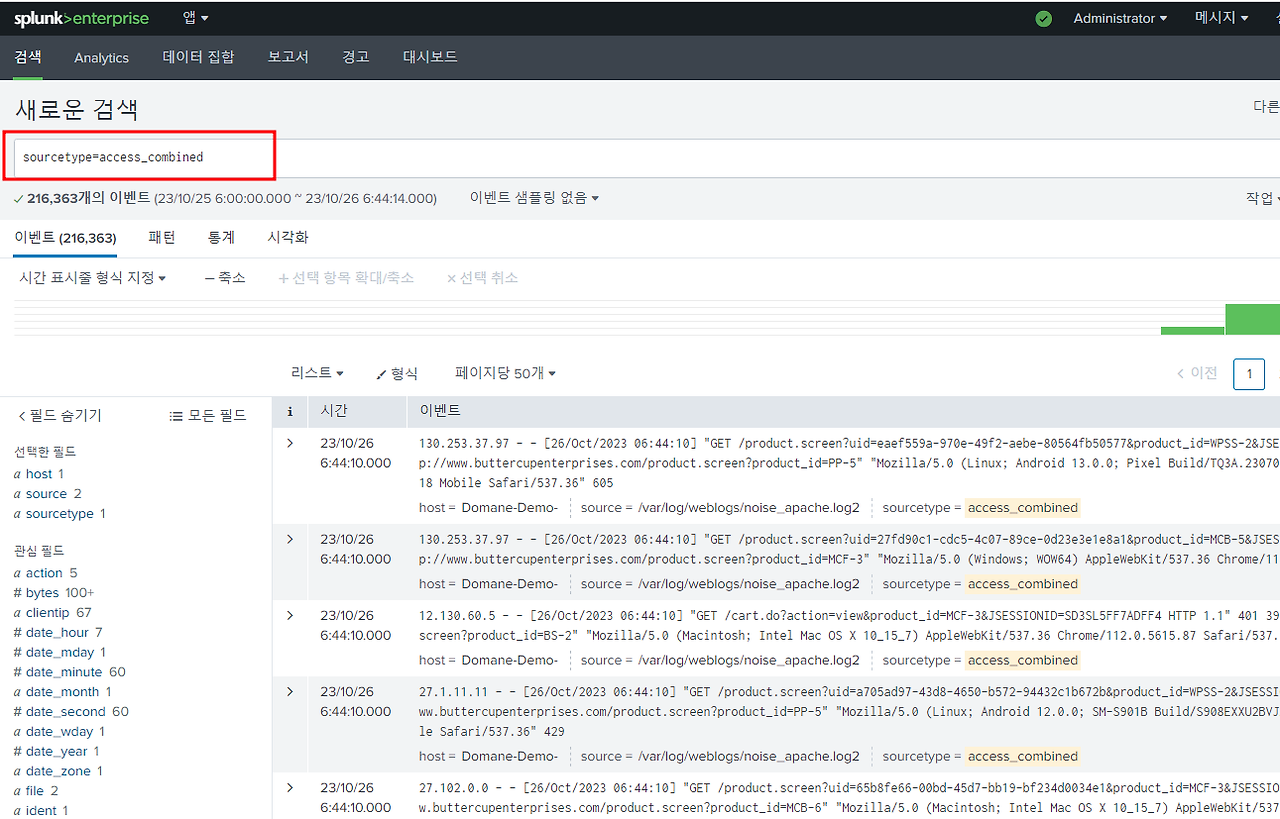Switch to the 패턴 tab
1280x819 pixels.
pos(162,237)
